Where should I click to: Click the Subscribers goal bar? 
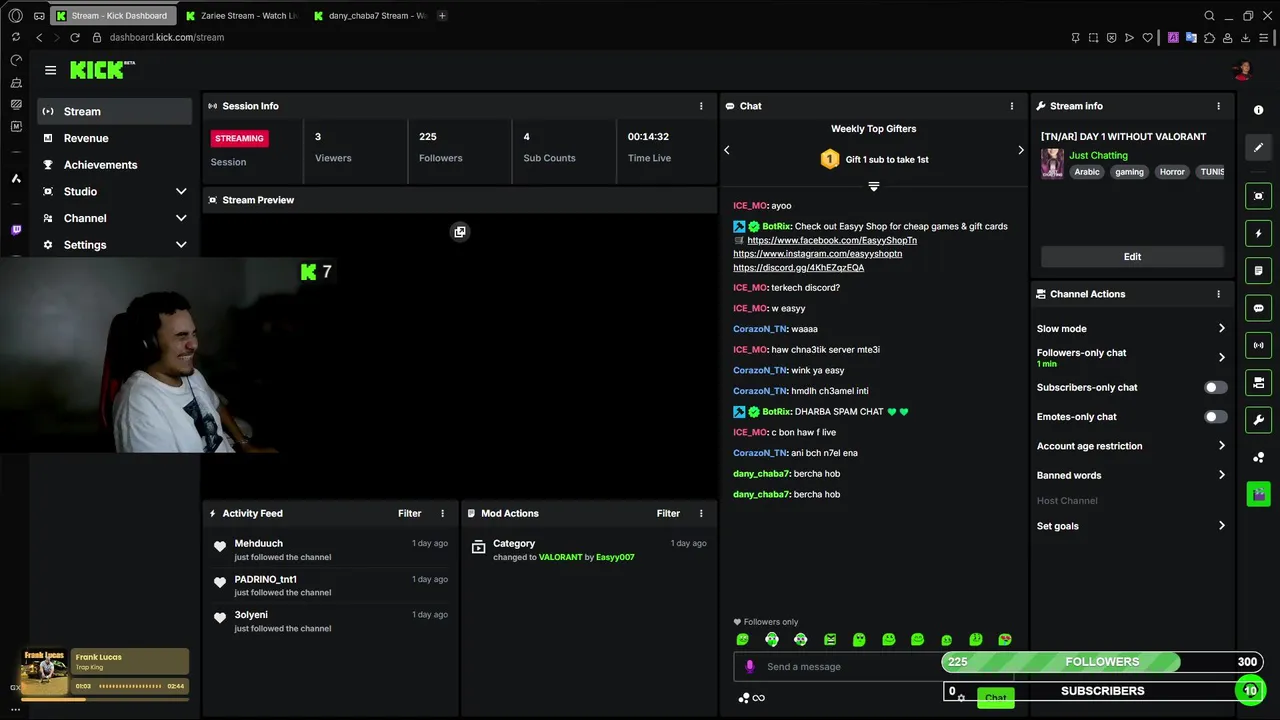tap(1103, 691)
